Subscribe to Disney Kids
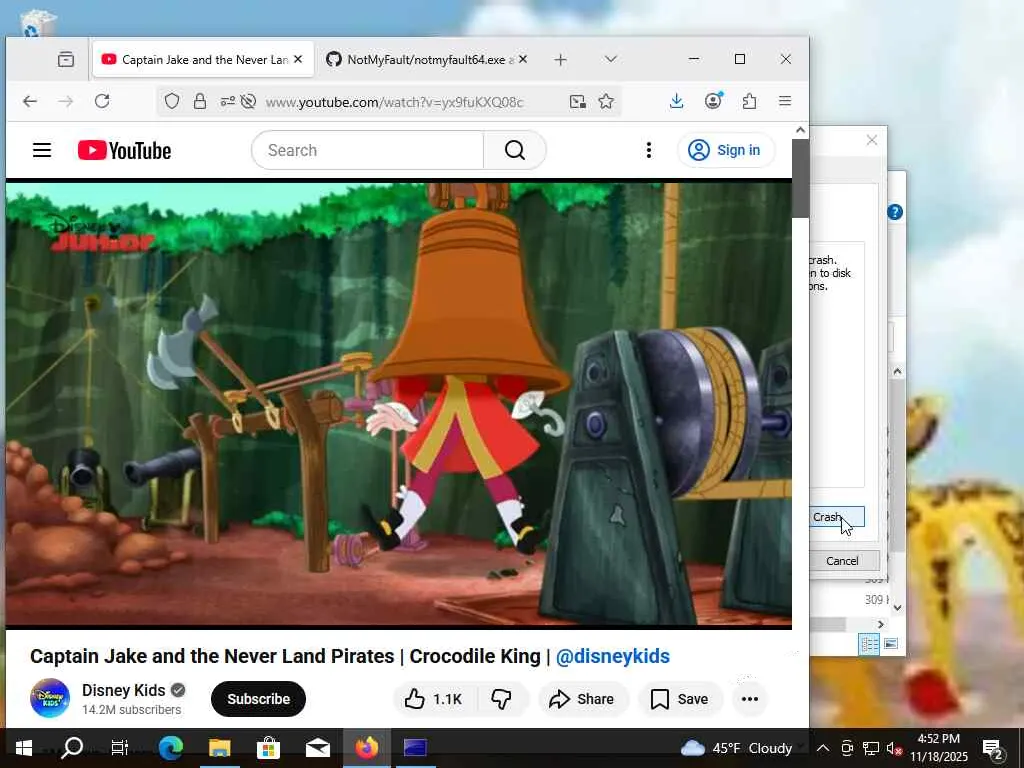This screenshot has height=768, width=1024. point(258,699)
